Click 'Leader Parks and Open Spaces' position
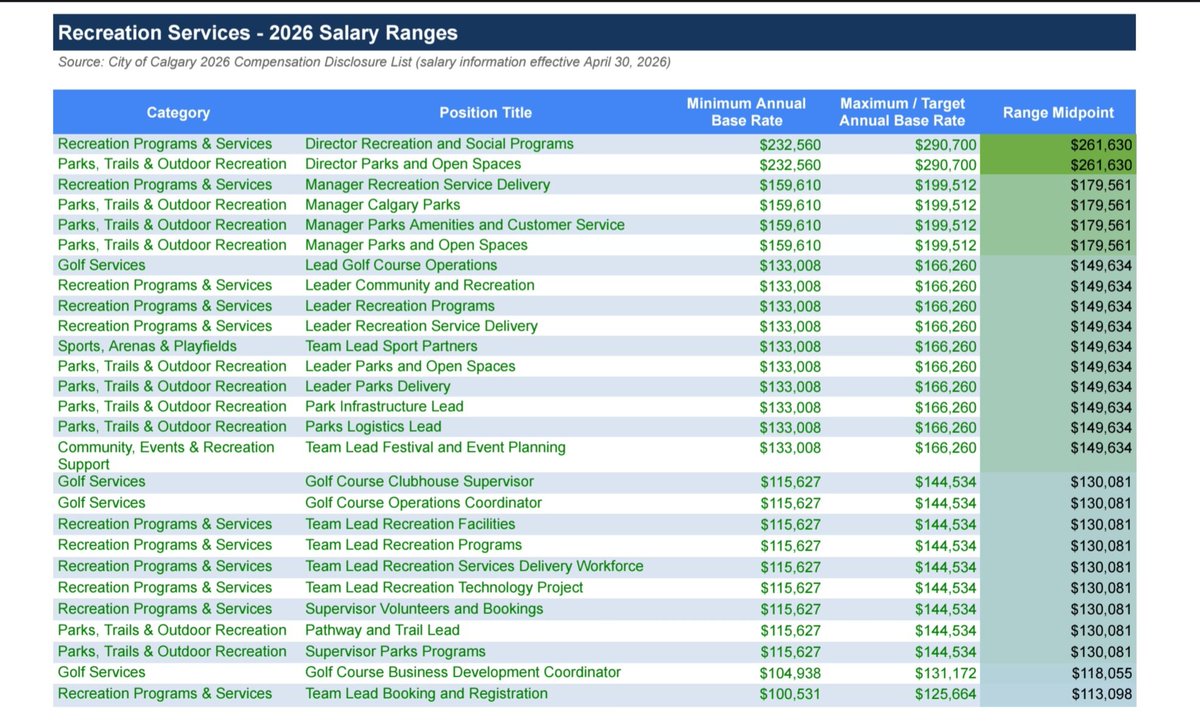Screen dimensions: 1200x723 coord(410,366)
